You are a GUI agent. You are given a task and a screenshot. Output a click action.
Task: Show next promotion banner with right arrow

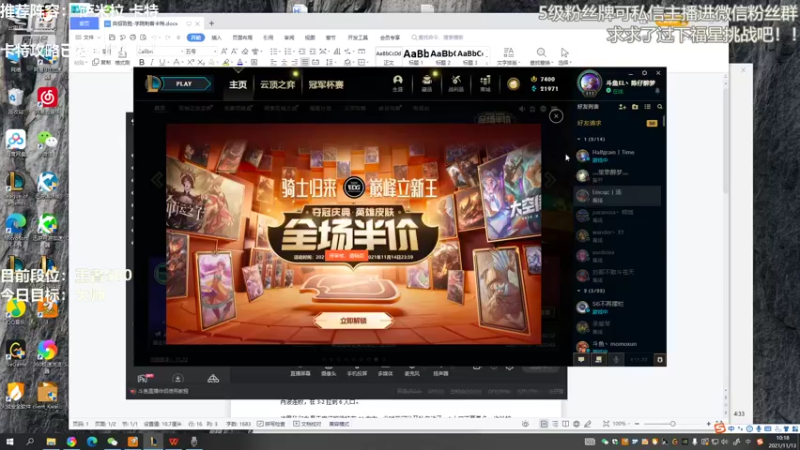coord(550,180)
